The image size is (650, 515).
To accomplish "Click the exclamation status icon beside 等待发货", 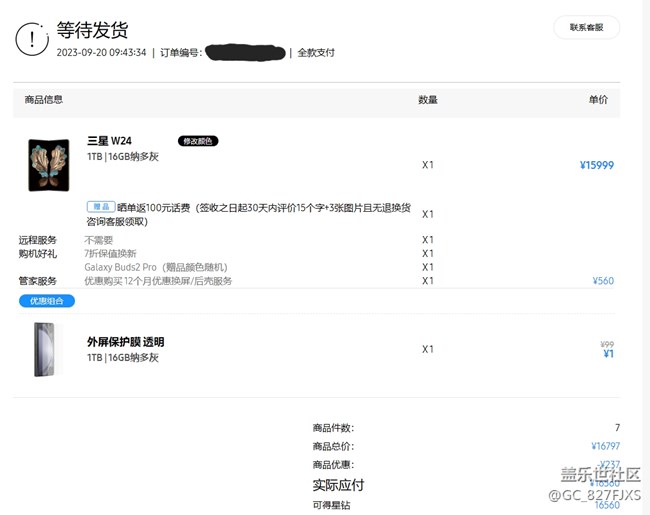I will tap(32, 39).
